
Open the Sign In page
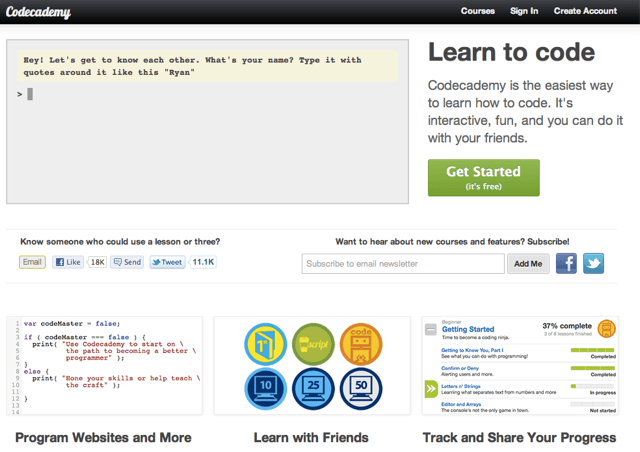524,11
